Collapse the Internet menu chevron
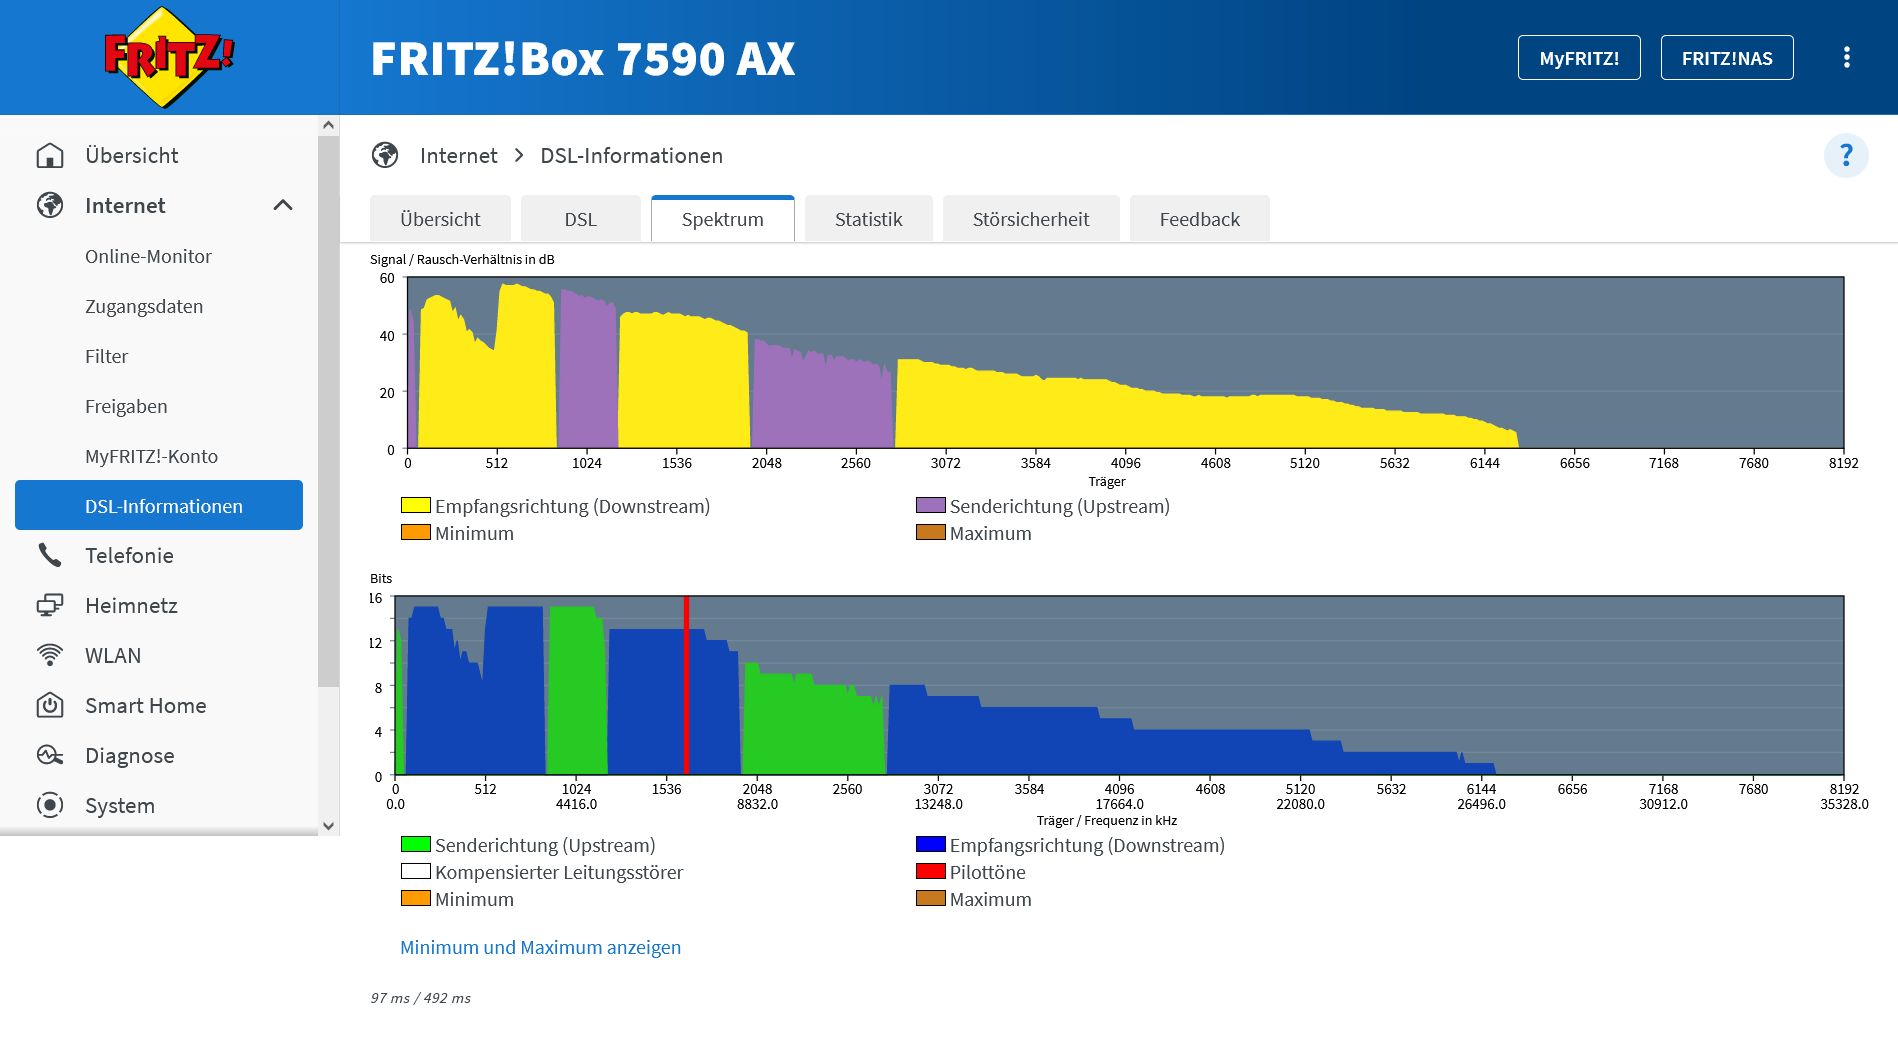The height and width of the screenshot is (1038, 1898). point(283,206)
